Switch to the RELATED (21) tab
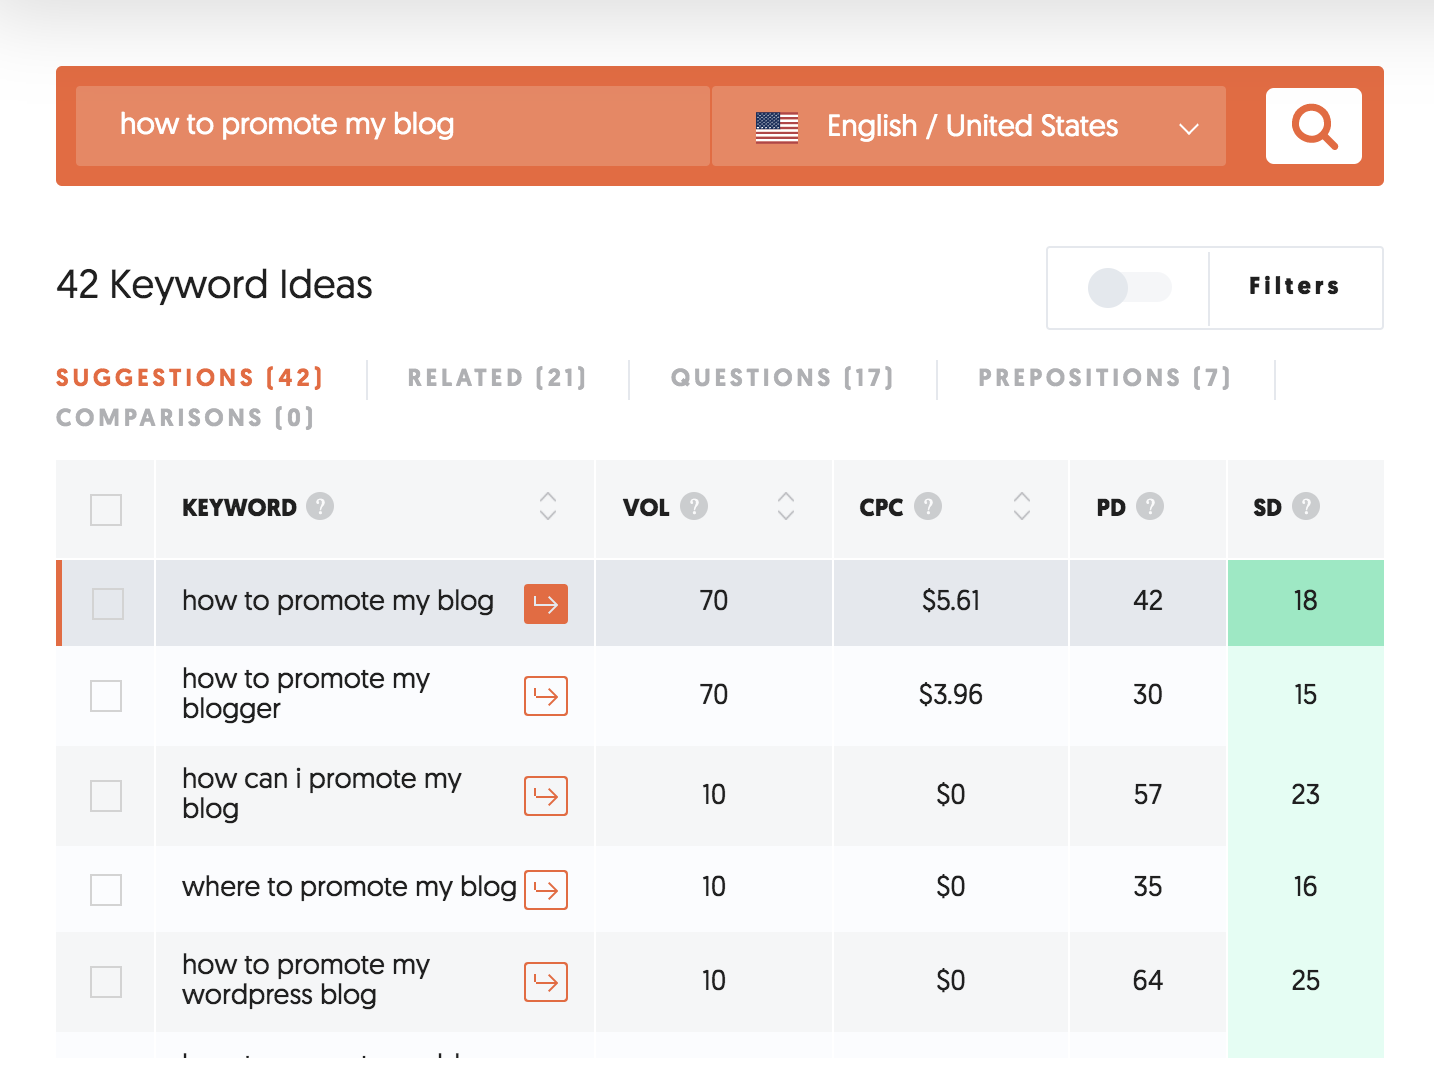The height and width of the screenshot is (1090, 1434). [x=497, y=378]
